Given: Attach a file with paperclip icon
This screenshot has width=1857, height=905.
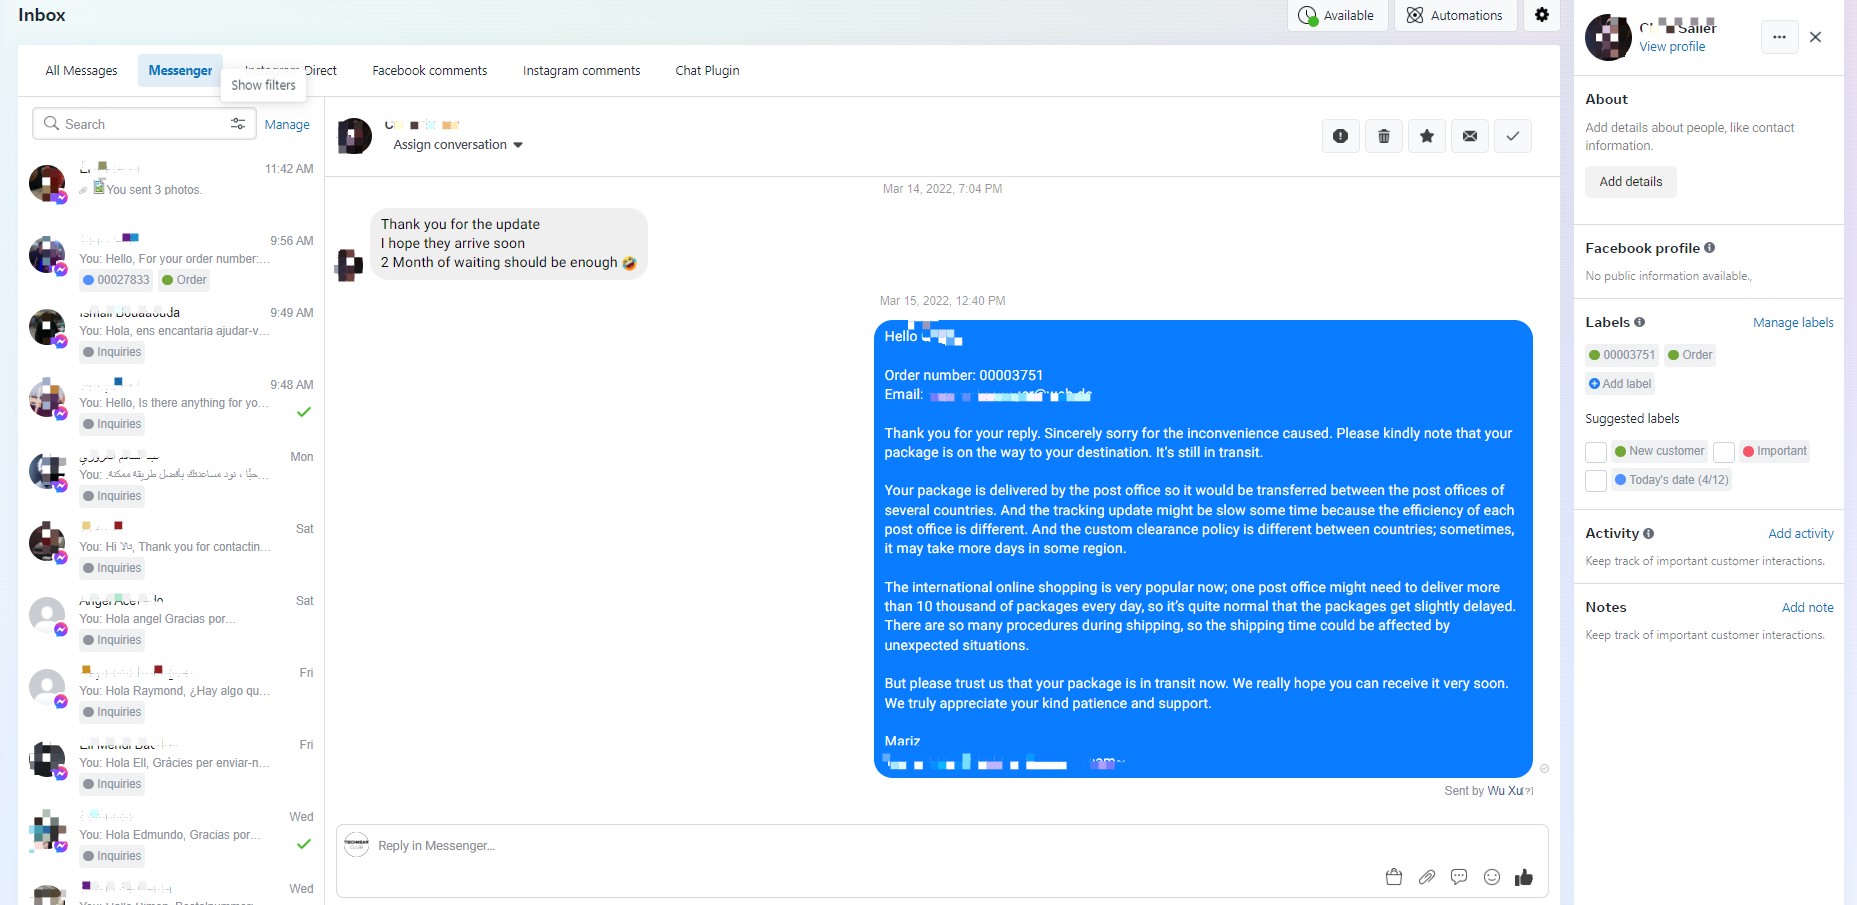Looking at the screenshot, I should tap(1427, 877).
